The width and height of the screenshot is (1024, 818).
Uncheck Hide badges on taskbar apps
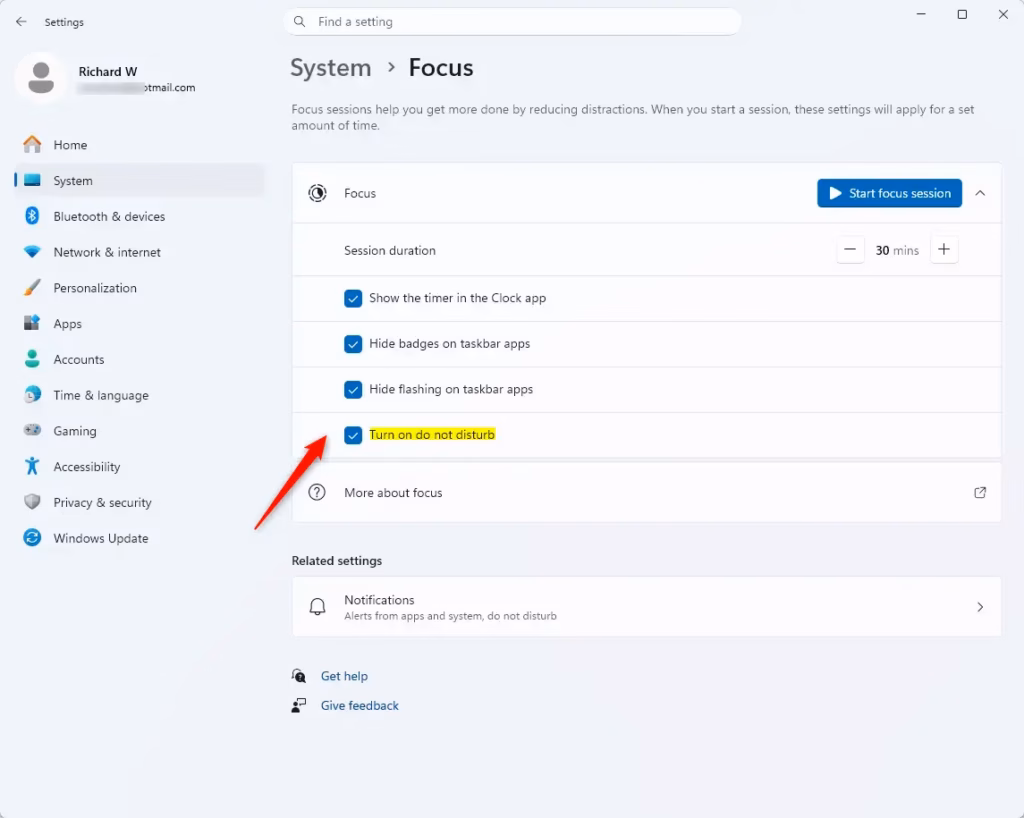(353, 344)
